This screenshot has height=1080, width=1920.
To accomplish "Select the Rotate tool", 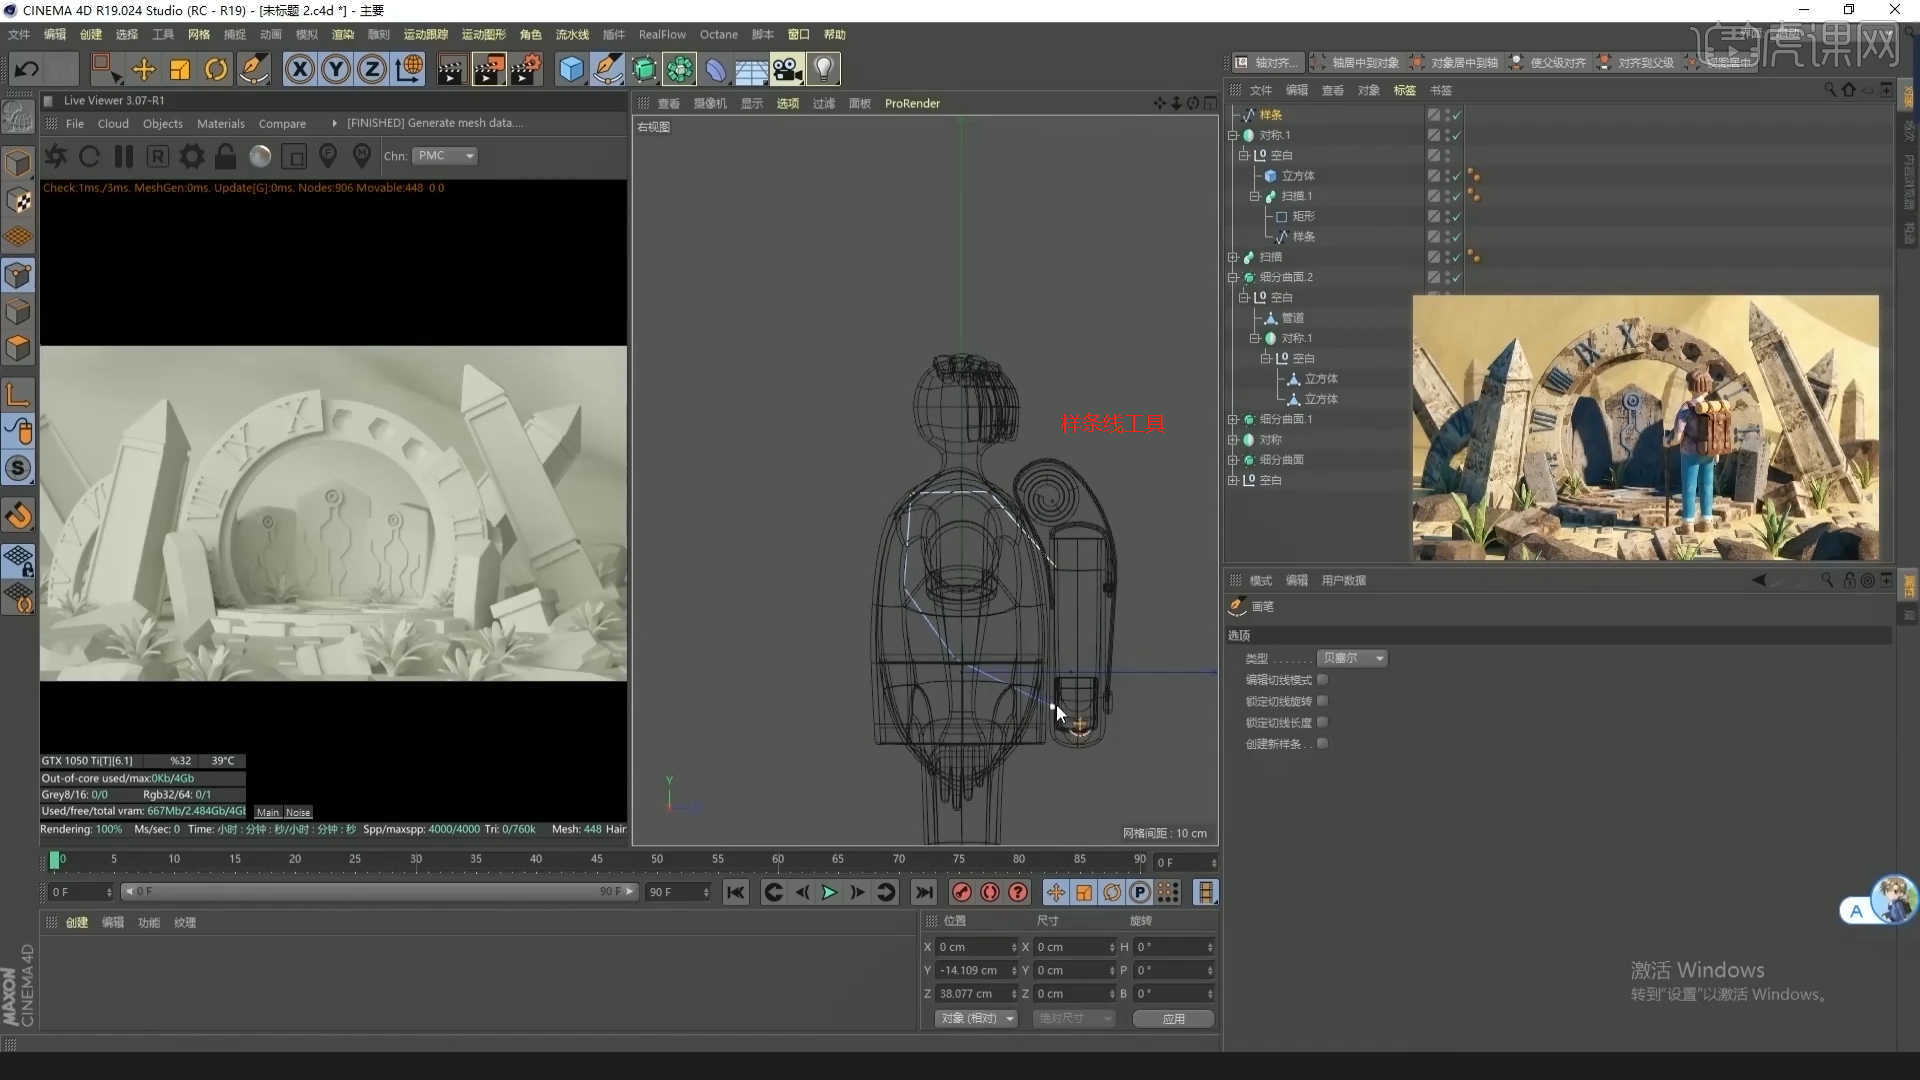I will pyautogui.click(x=216, y=69).
